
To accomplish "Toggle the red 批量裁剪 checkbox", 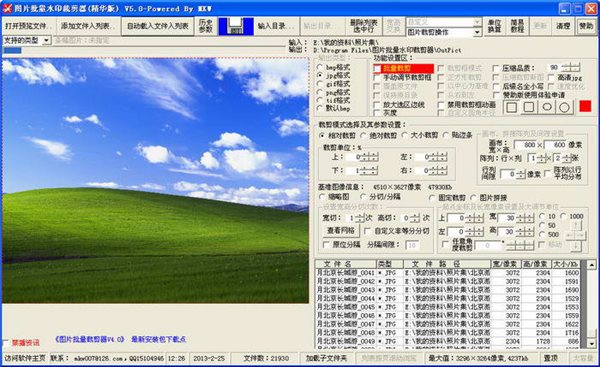I will click(x=377, y=69).
